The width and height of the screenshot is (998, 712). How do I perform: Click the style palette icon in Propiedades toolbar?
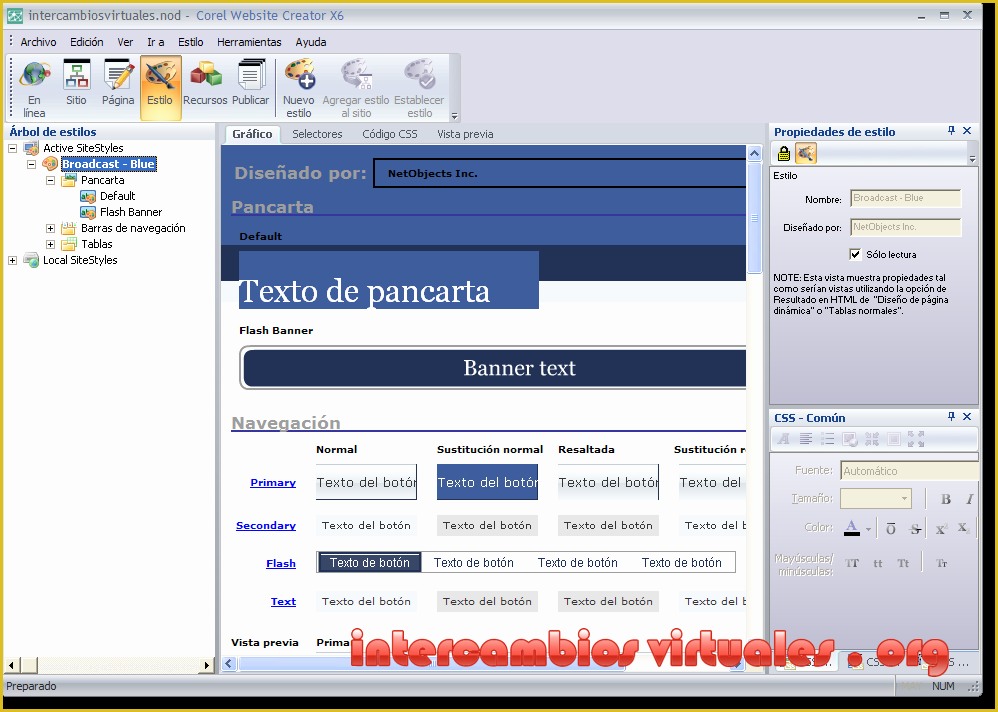tap(806, 153)
